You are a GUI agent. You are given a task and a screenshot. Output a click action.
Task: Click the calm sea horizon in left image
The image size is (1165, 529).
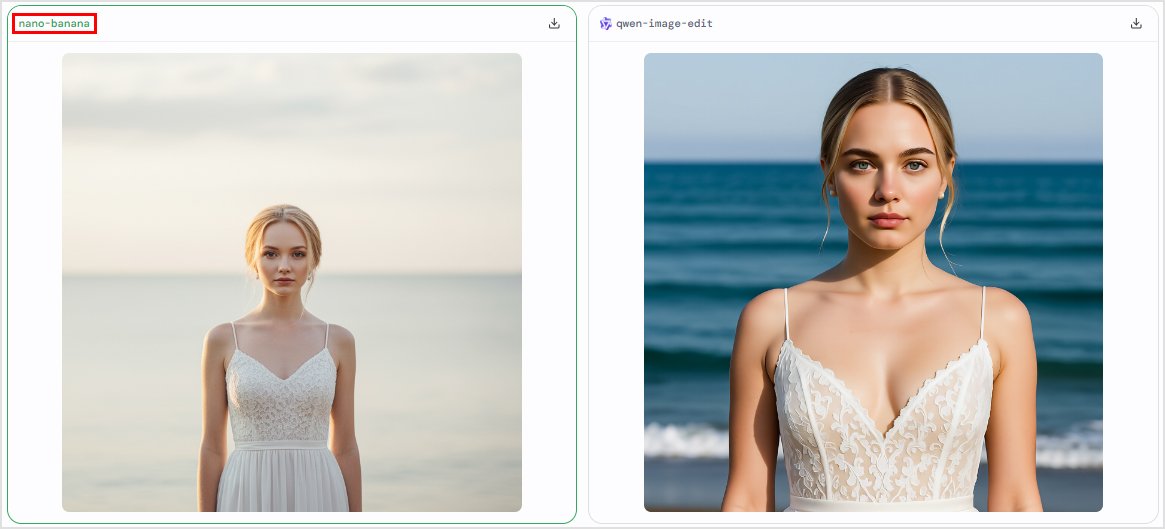click(x=140, y=276)
